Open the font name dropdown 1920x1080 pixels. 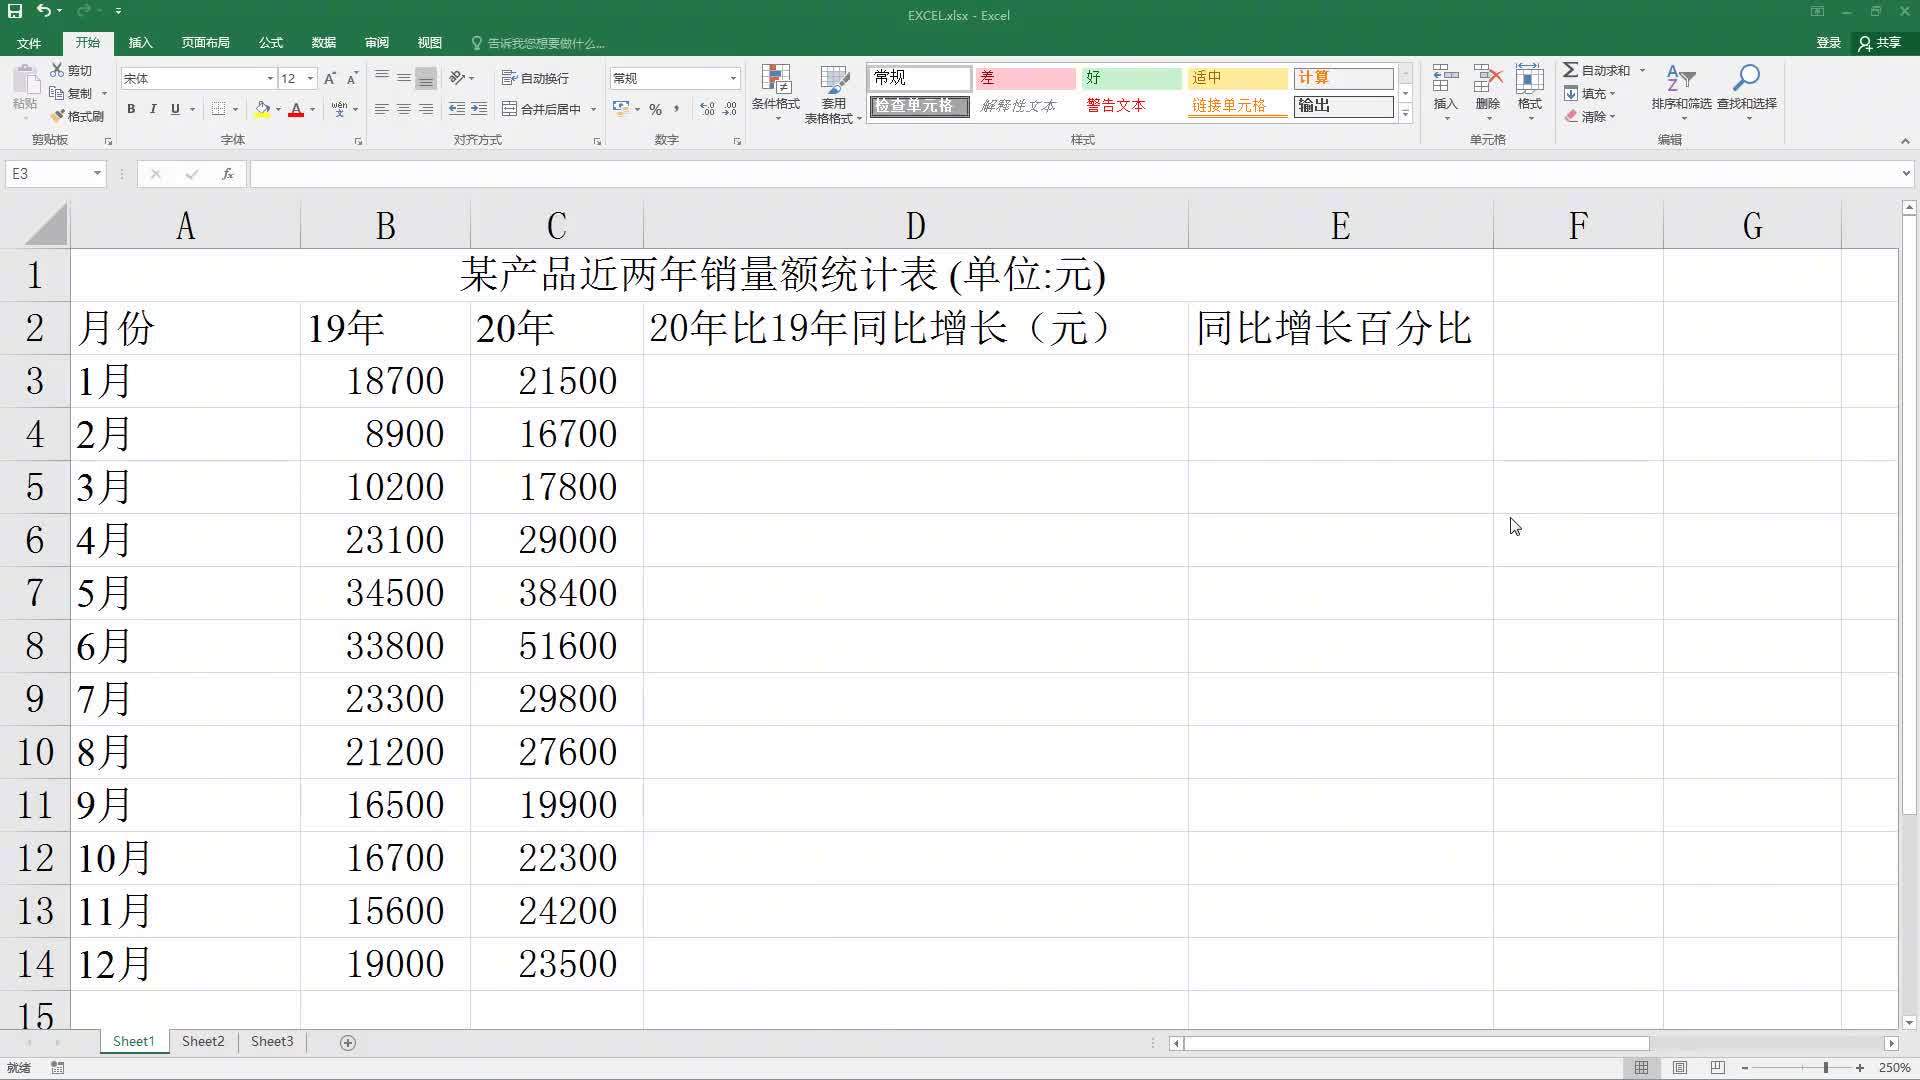(x=270, y=77)
